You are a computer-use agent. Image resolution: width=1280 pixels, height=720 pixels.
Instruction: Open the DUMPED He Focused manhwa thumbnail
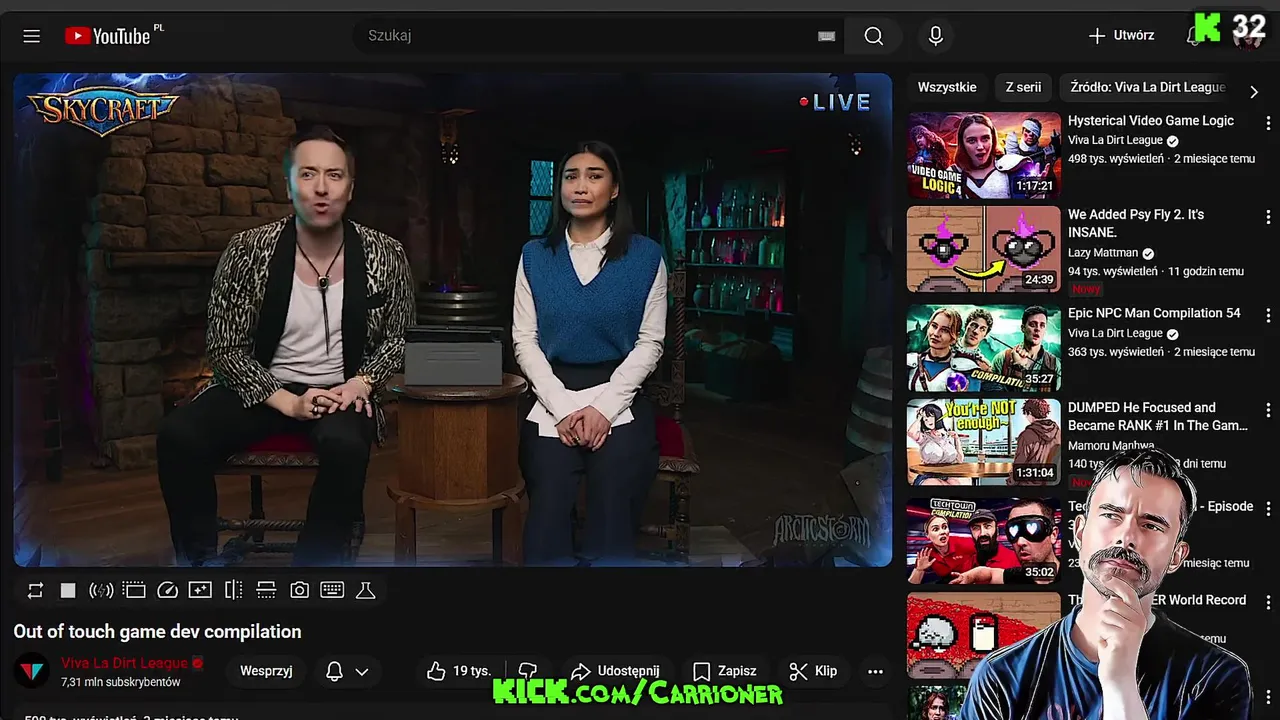[984, 442]
